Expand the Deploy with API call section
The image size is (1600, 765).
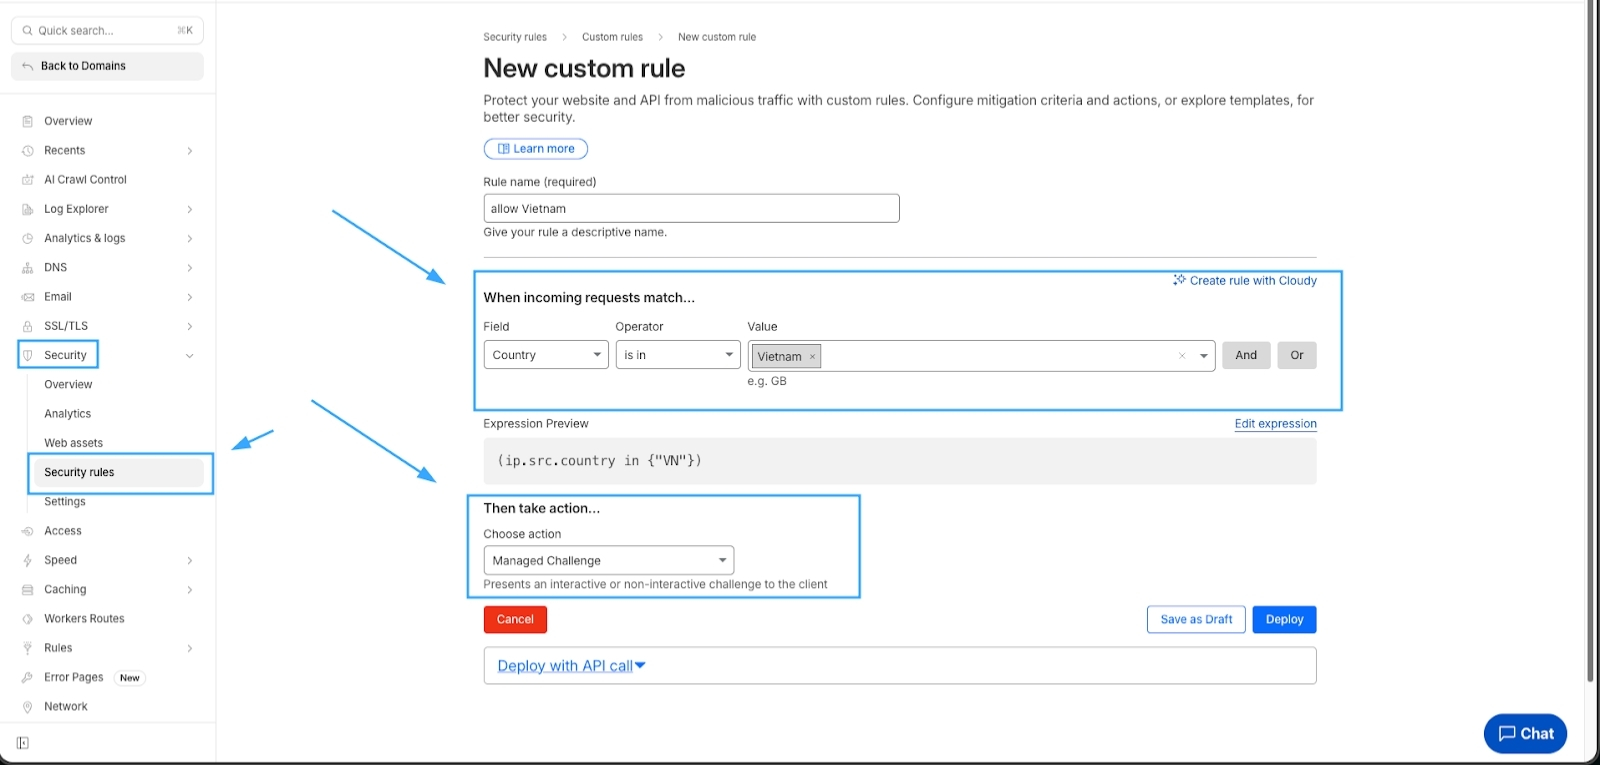[571, 666]
